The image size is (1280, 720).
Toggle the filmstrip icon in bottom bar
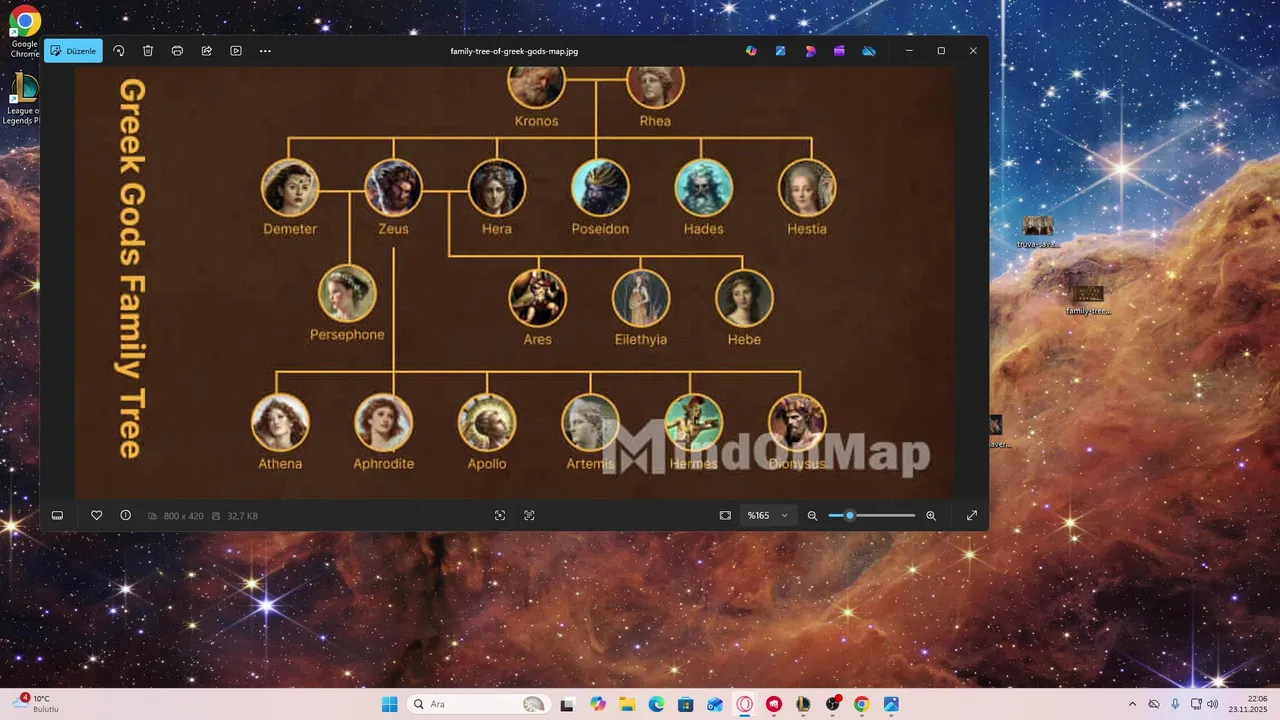[x=58, y=515]
